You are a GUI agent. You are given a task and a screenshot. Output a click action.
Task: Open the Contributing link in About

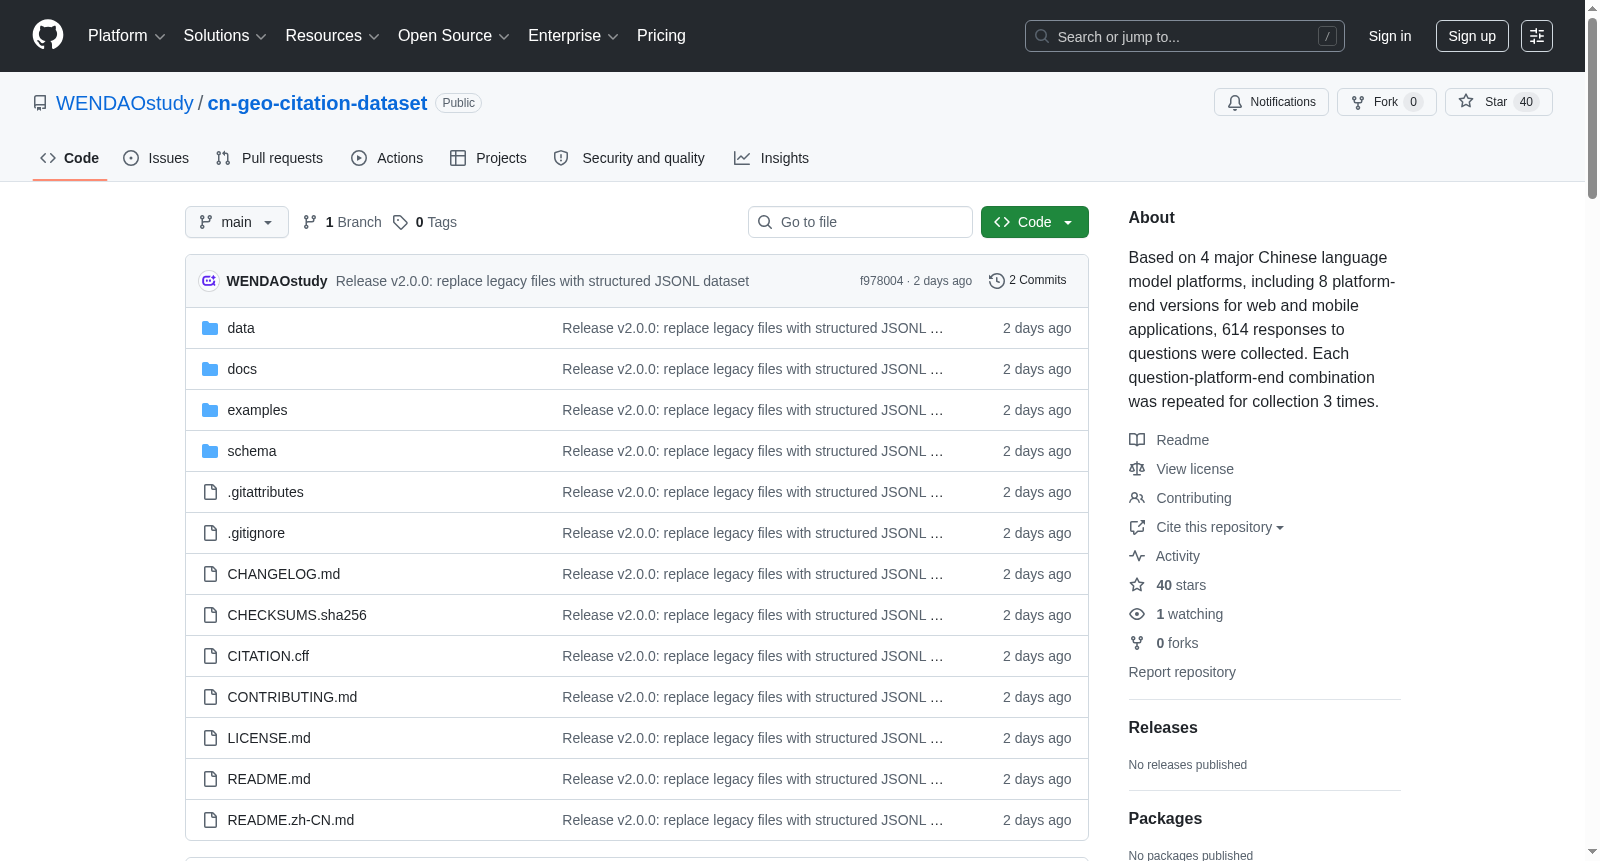1194,498
